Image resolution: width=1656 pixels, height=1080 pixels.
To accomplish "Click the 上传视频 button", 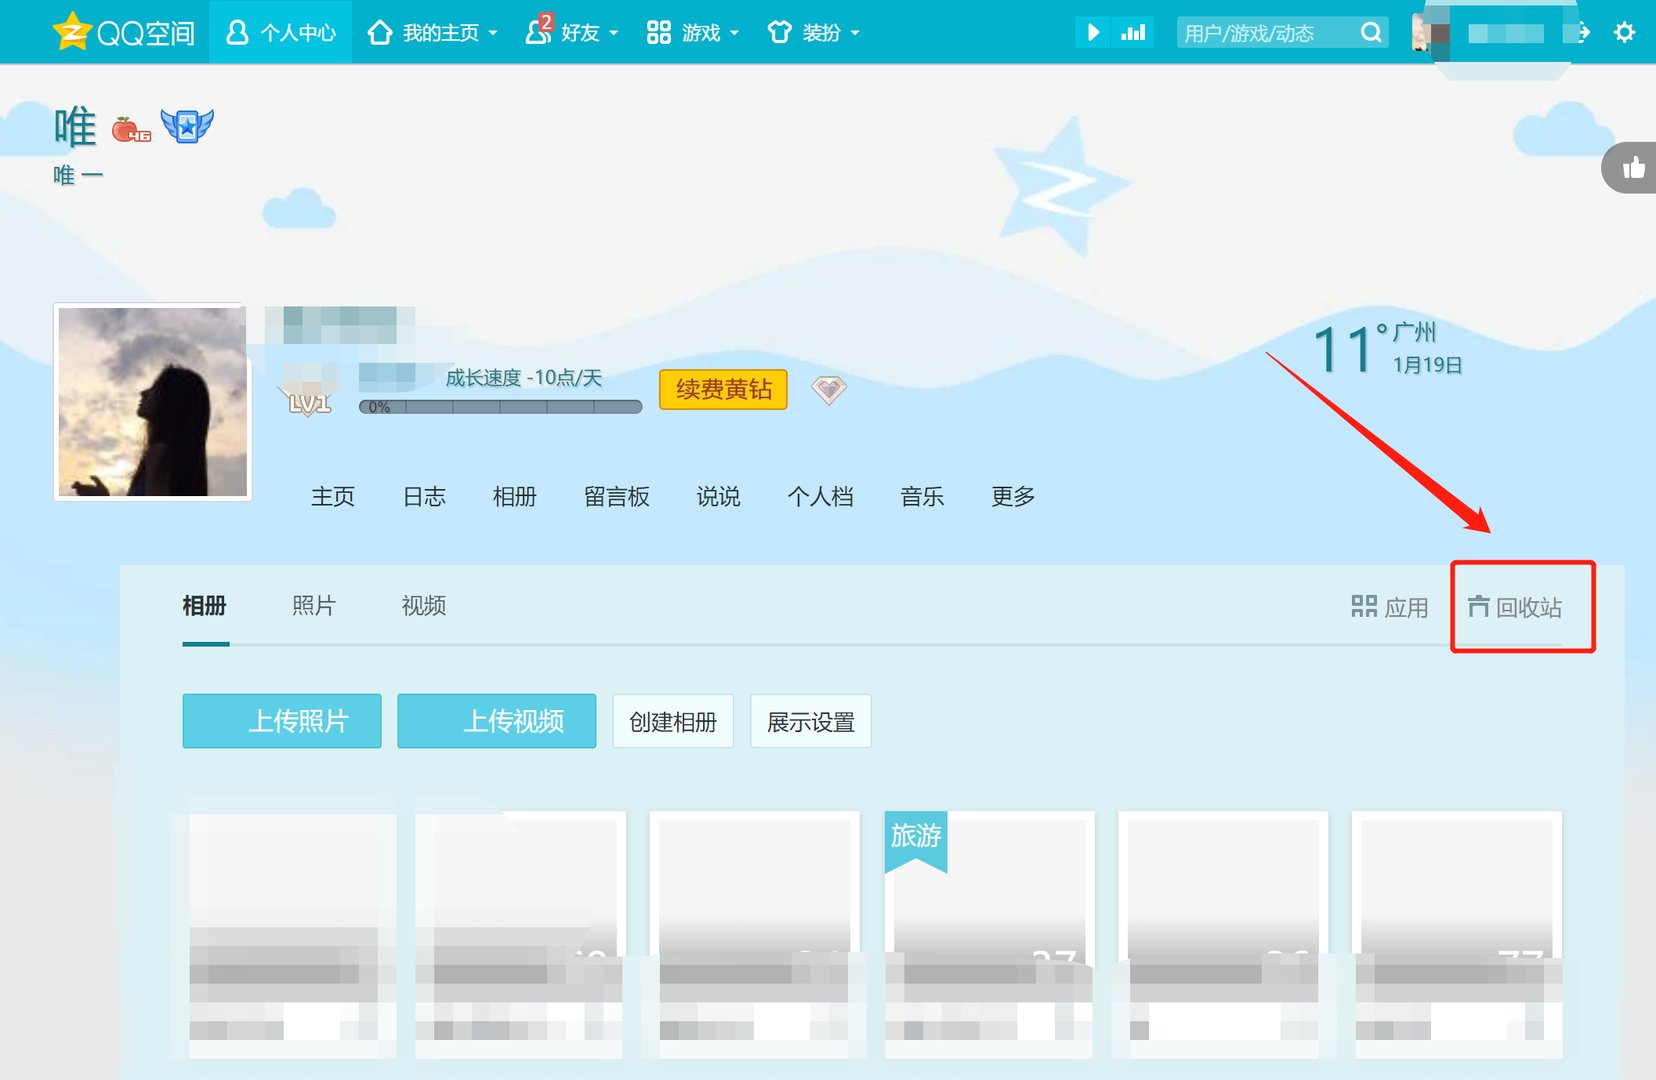I will [x=497, y=721].
